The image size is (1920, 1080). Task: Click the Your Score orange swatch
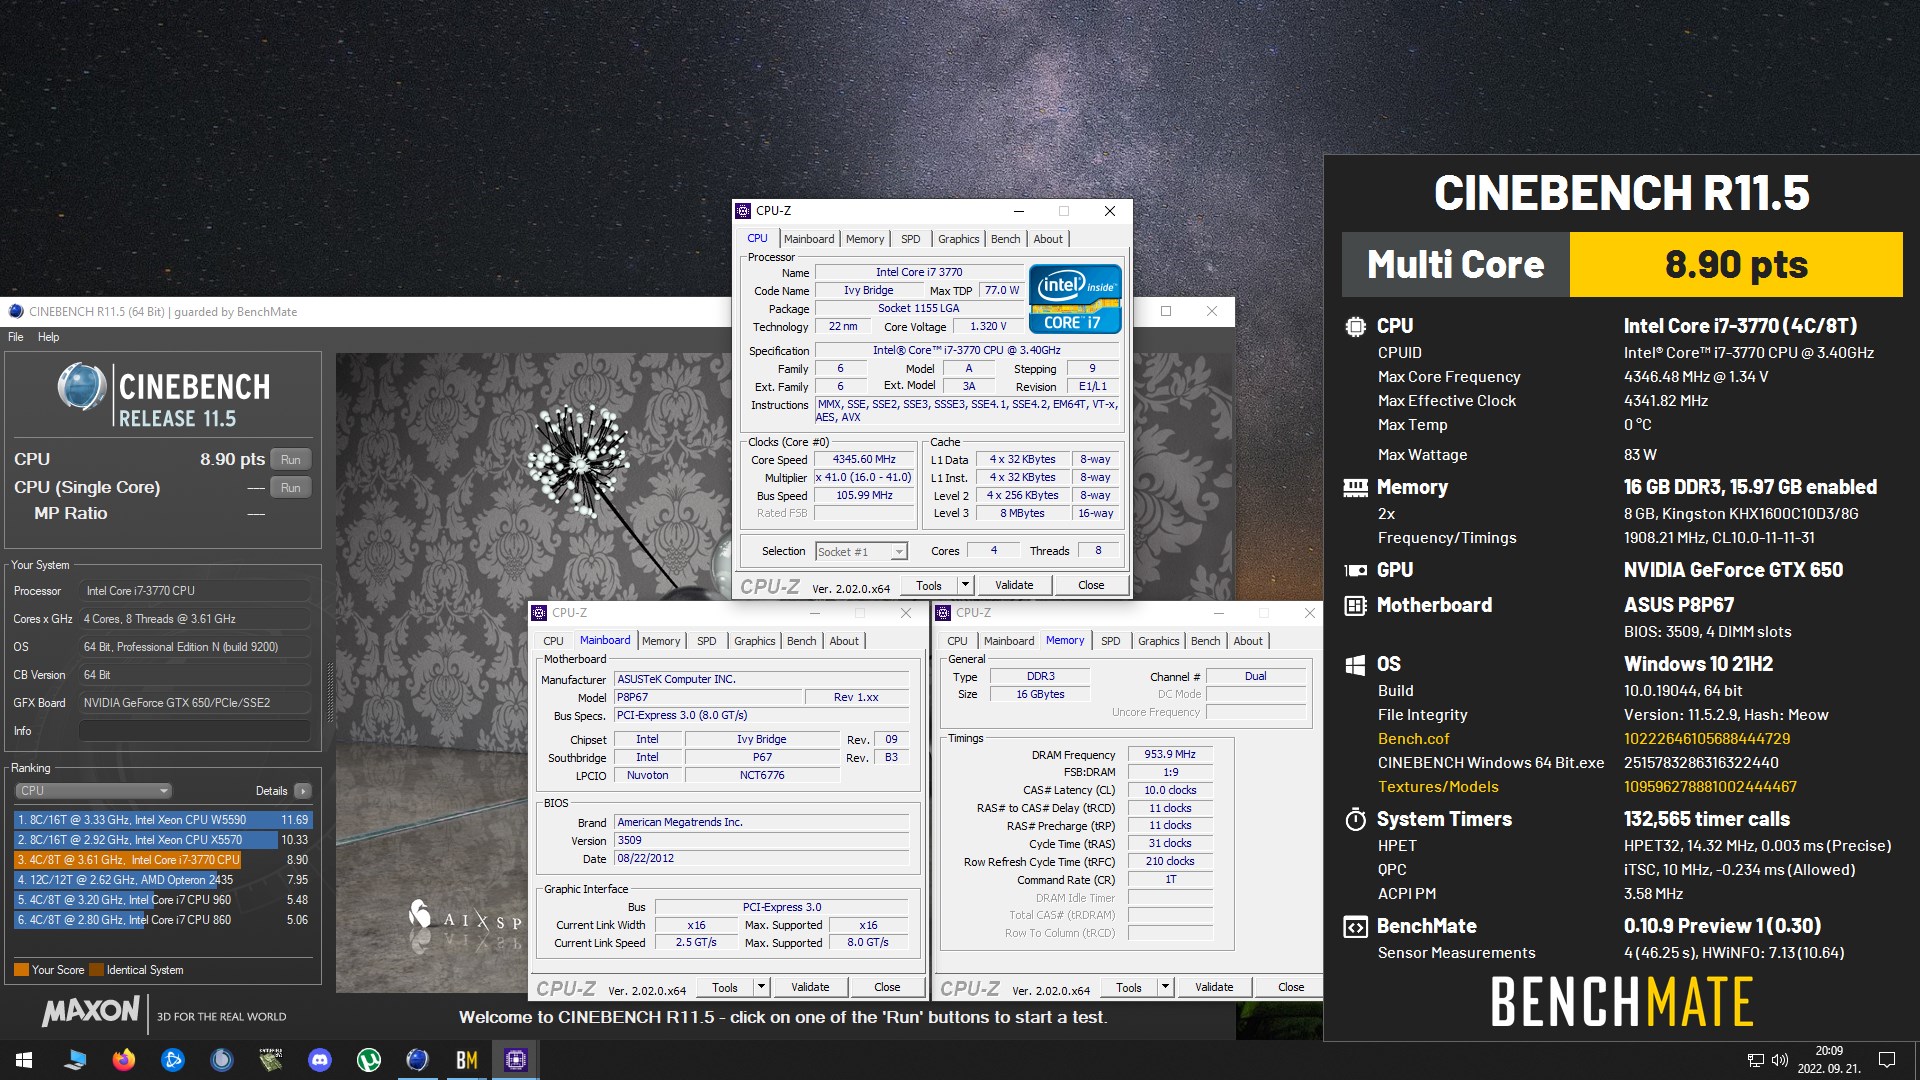tap(21, 970)
